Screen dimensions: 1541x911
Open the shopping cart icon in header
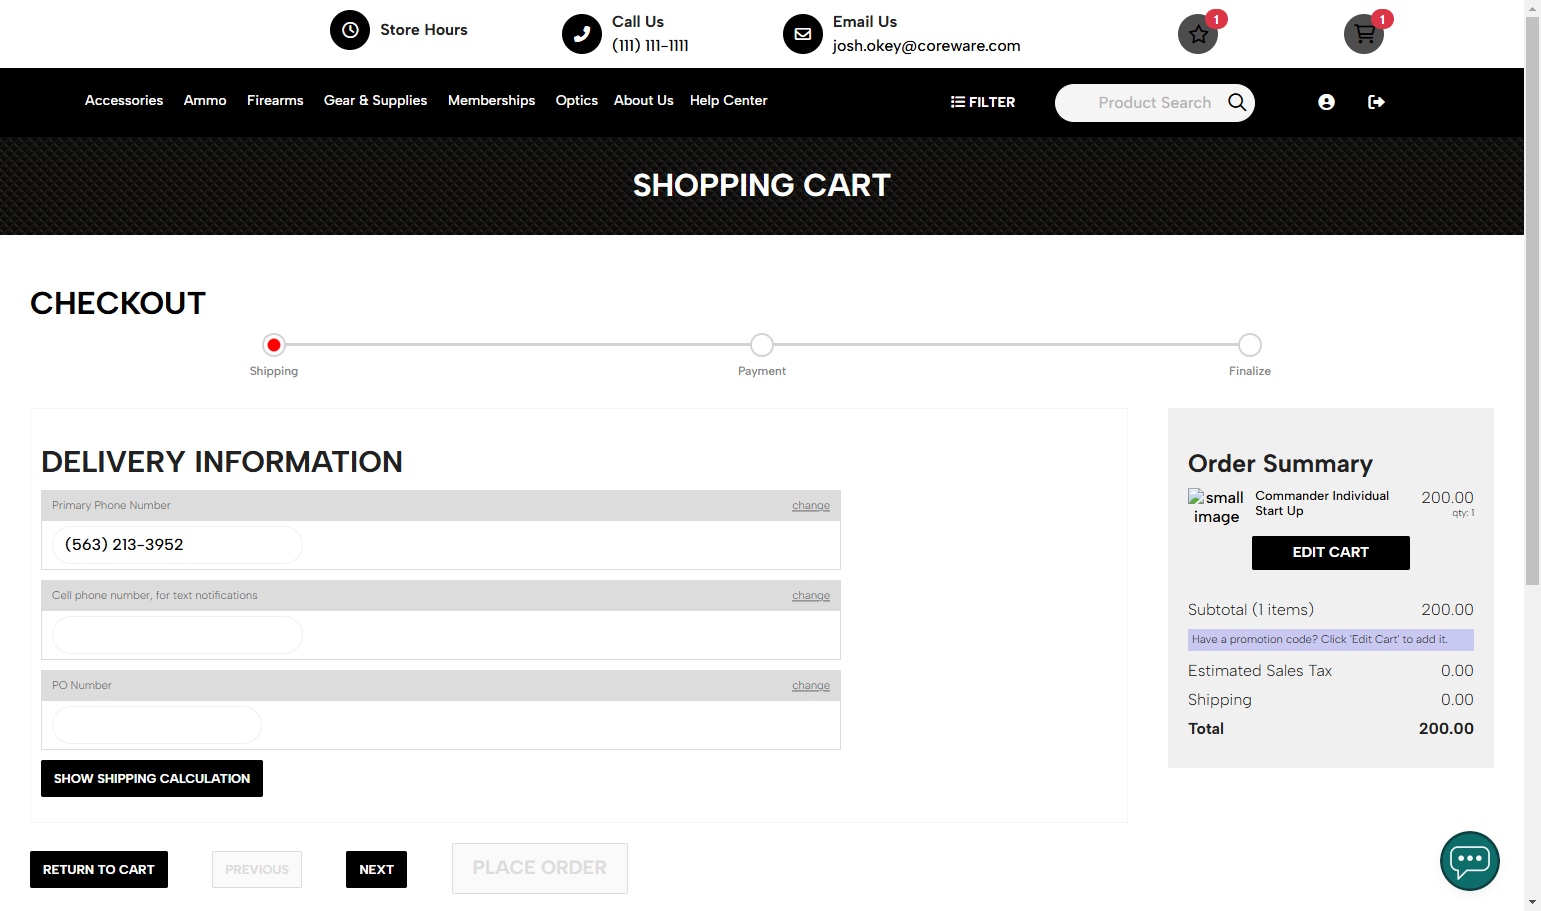click(1364, 34)
